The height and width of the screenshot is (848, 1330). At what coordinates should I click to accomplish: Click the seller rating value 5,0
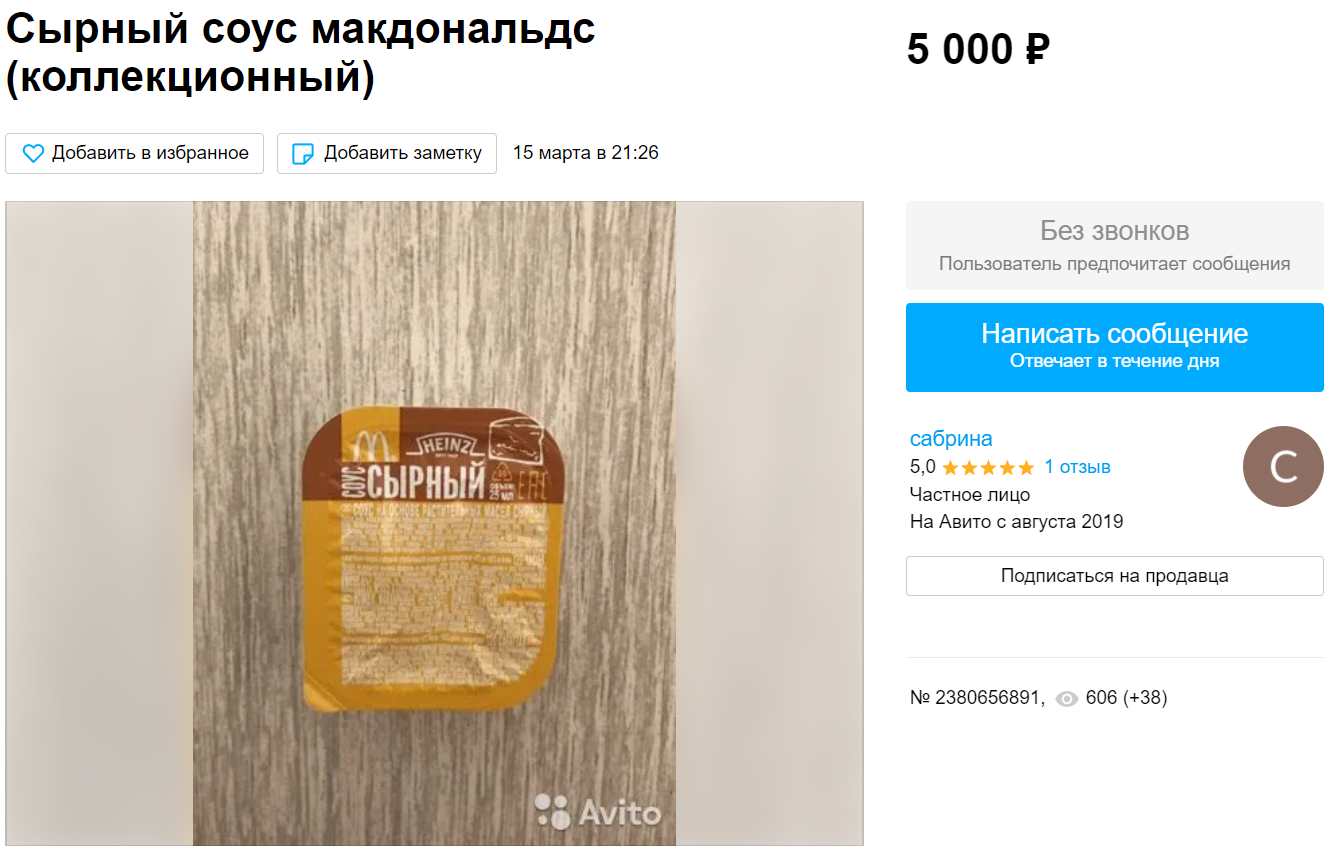coord(922,467)
